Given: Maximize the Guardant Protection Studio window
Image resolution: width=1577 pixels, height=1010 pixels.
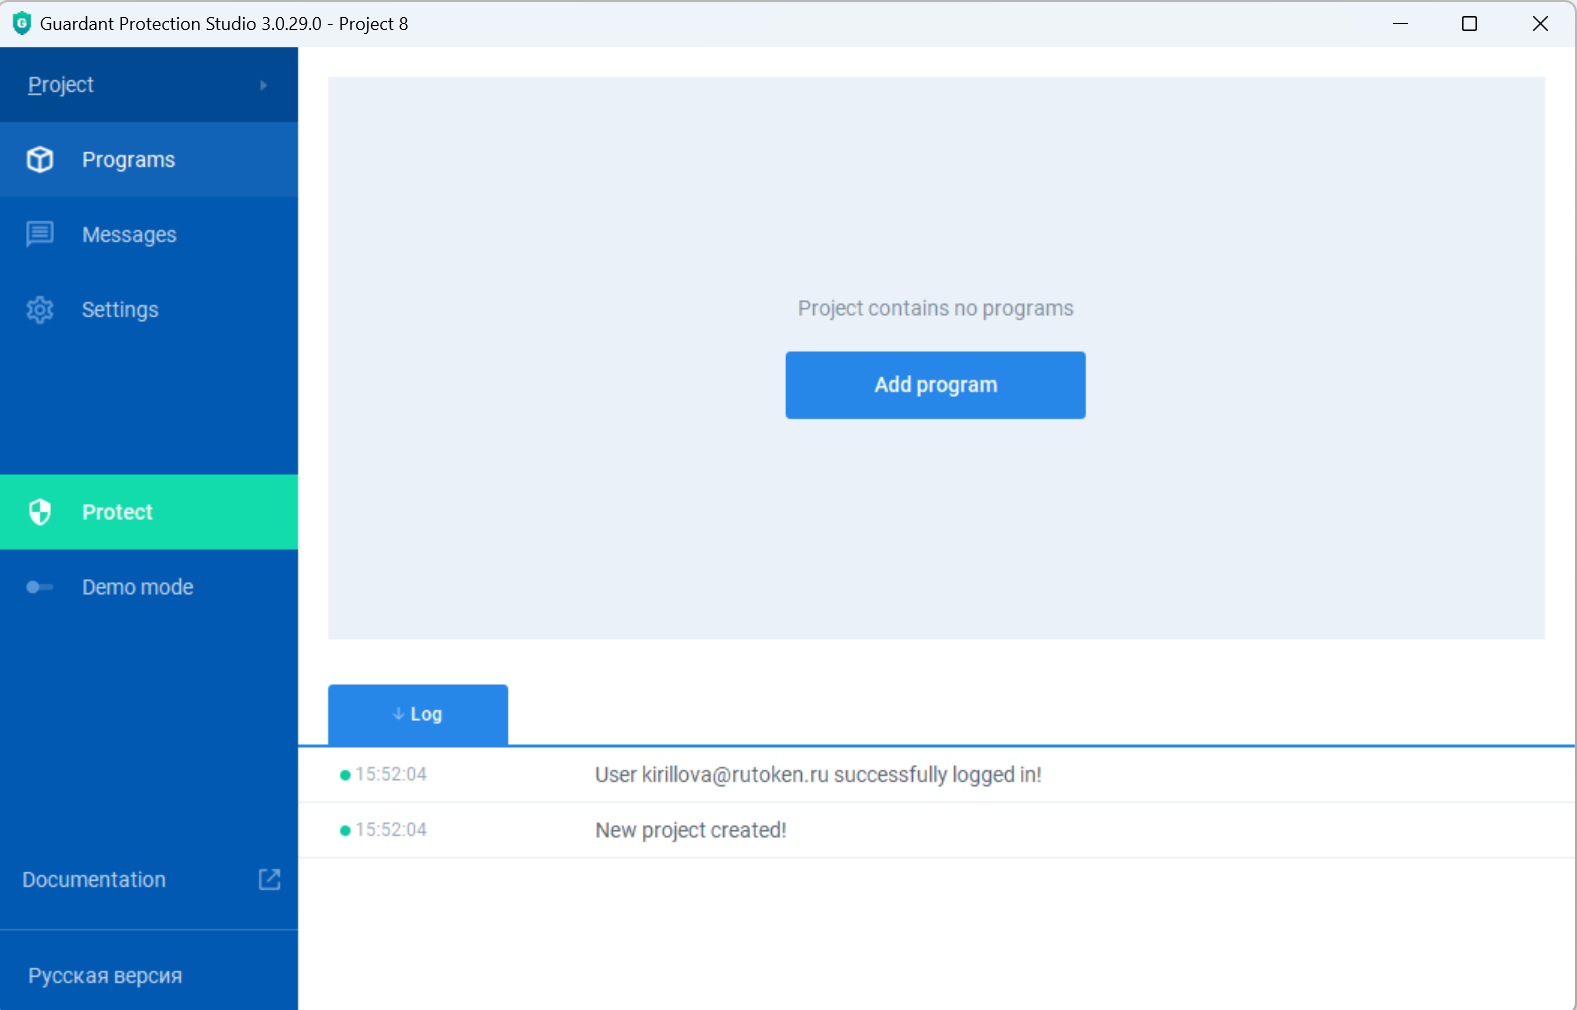Looking at the screenshot, I should [1469, 23].
